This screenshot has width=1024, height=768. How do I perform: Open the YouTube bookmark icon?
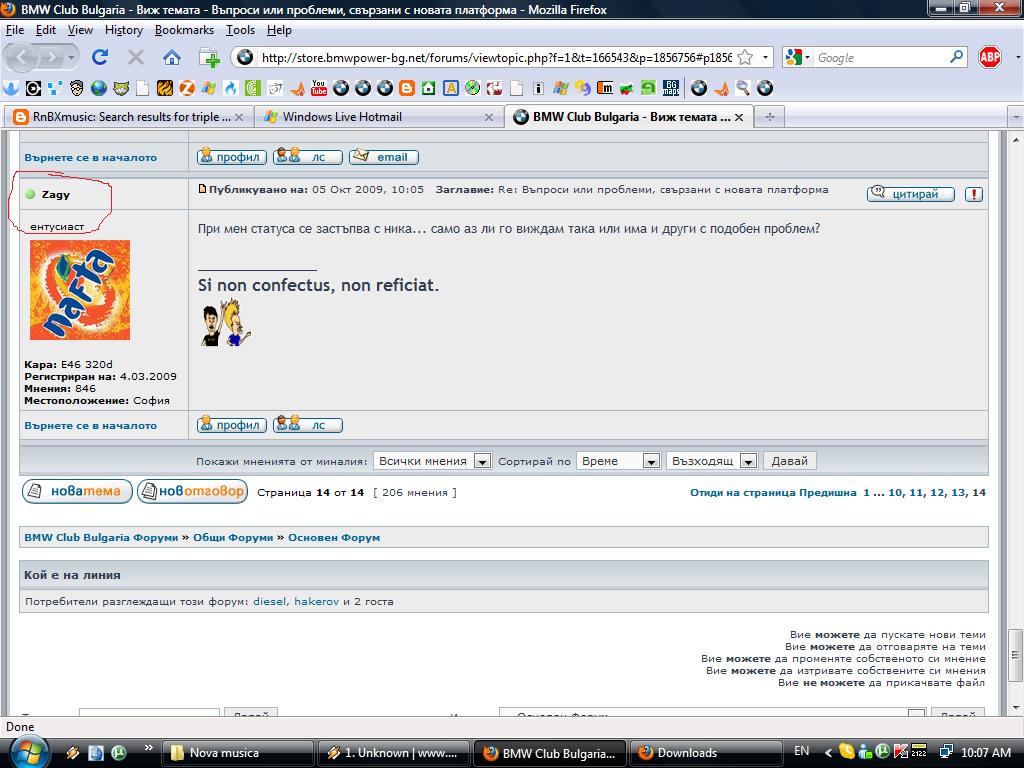[x=319, y=88]
